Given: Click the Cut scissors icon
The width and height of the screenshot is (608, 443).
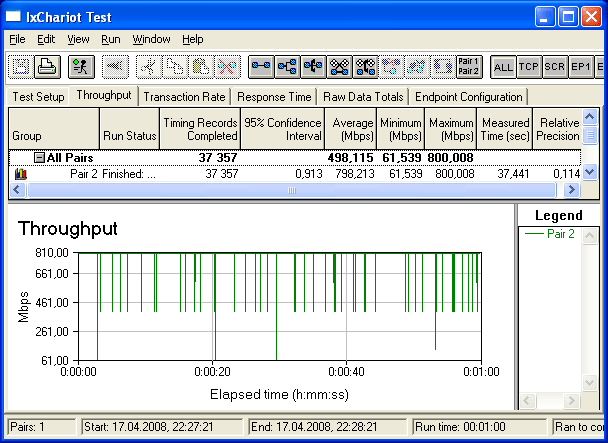Looking at the screenshot, I should tap(149, 67).
